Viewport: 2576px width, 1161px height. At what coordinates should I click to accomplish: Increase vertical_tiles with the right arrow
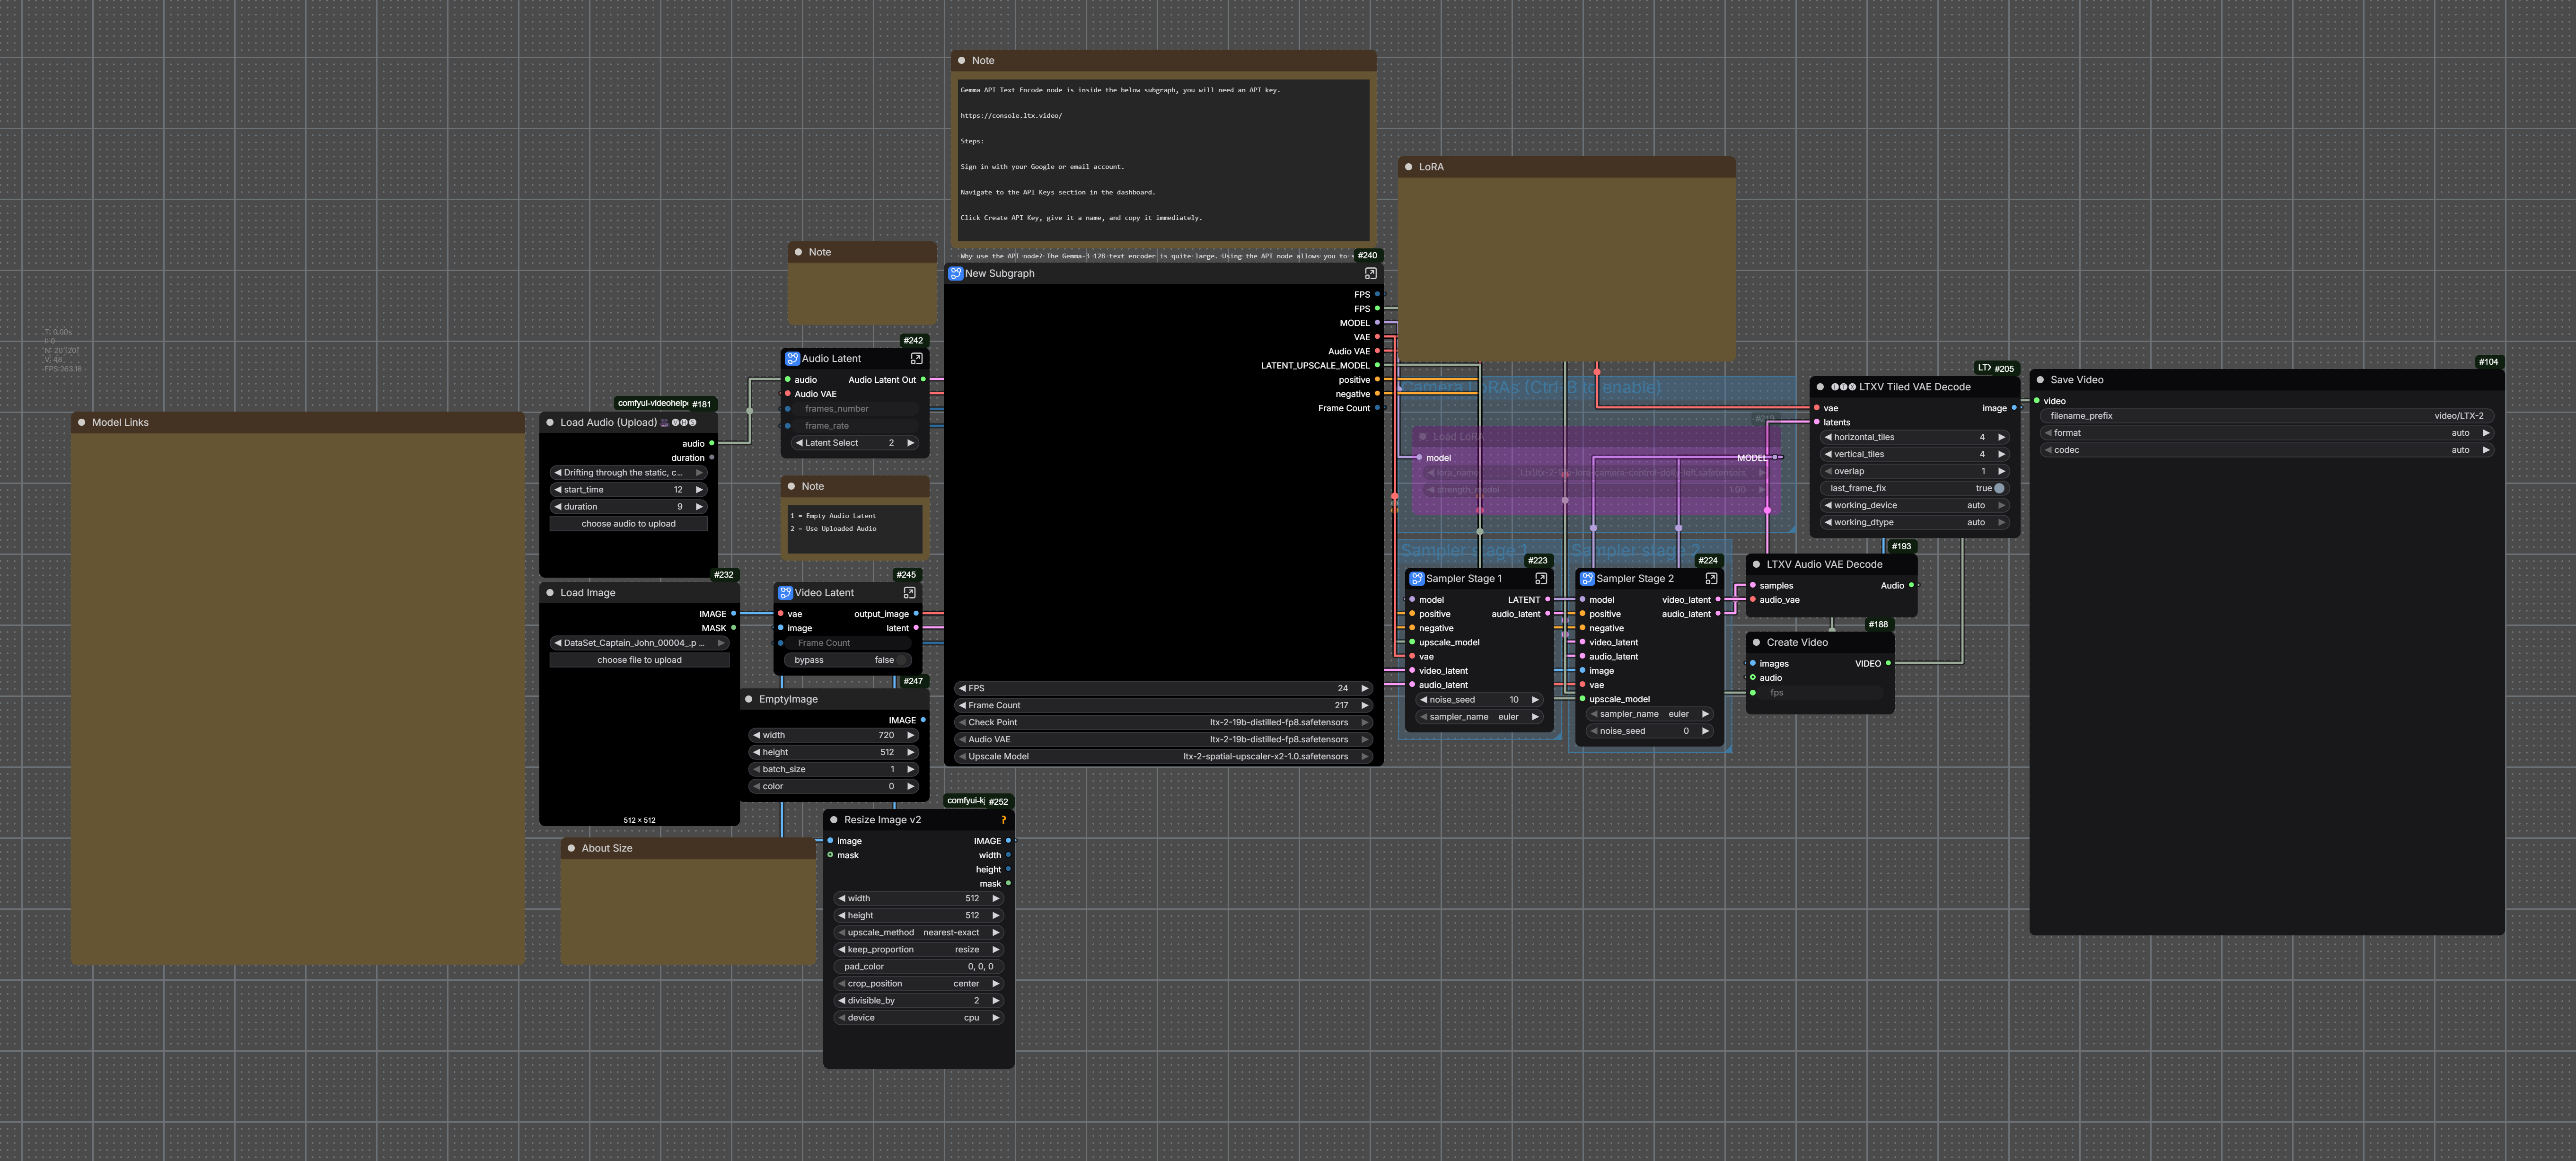pyautogui.click(x=2001, y=454)
